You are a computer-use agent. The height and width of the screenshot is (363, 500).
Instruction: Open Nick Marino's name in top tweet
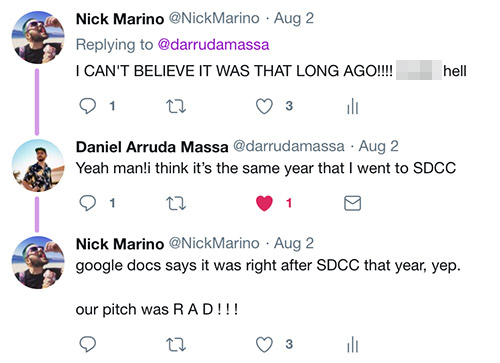[120, 19]
